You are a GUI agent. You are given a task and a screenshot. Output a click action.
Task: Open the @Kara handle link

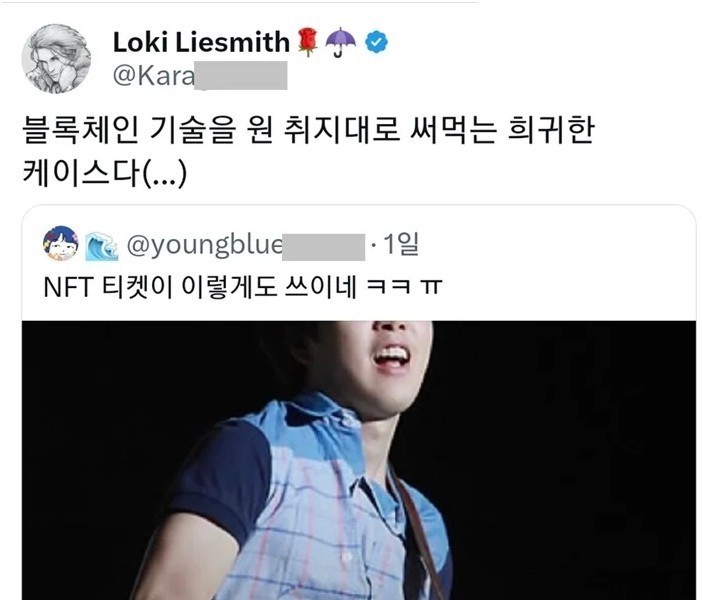(x=200, y=75)
